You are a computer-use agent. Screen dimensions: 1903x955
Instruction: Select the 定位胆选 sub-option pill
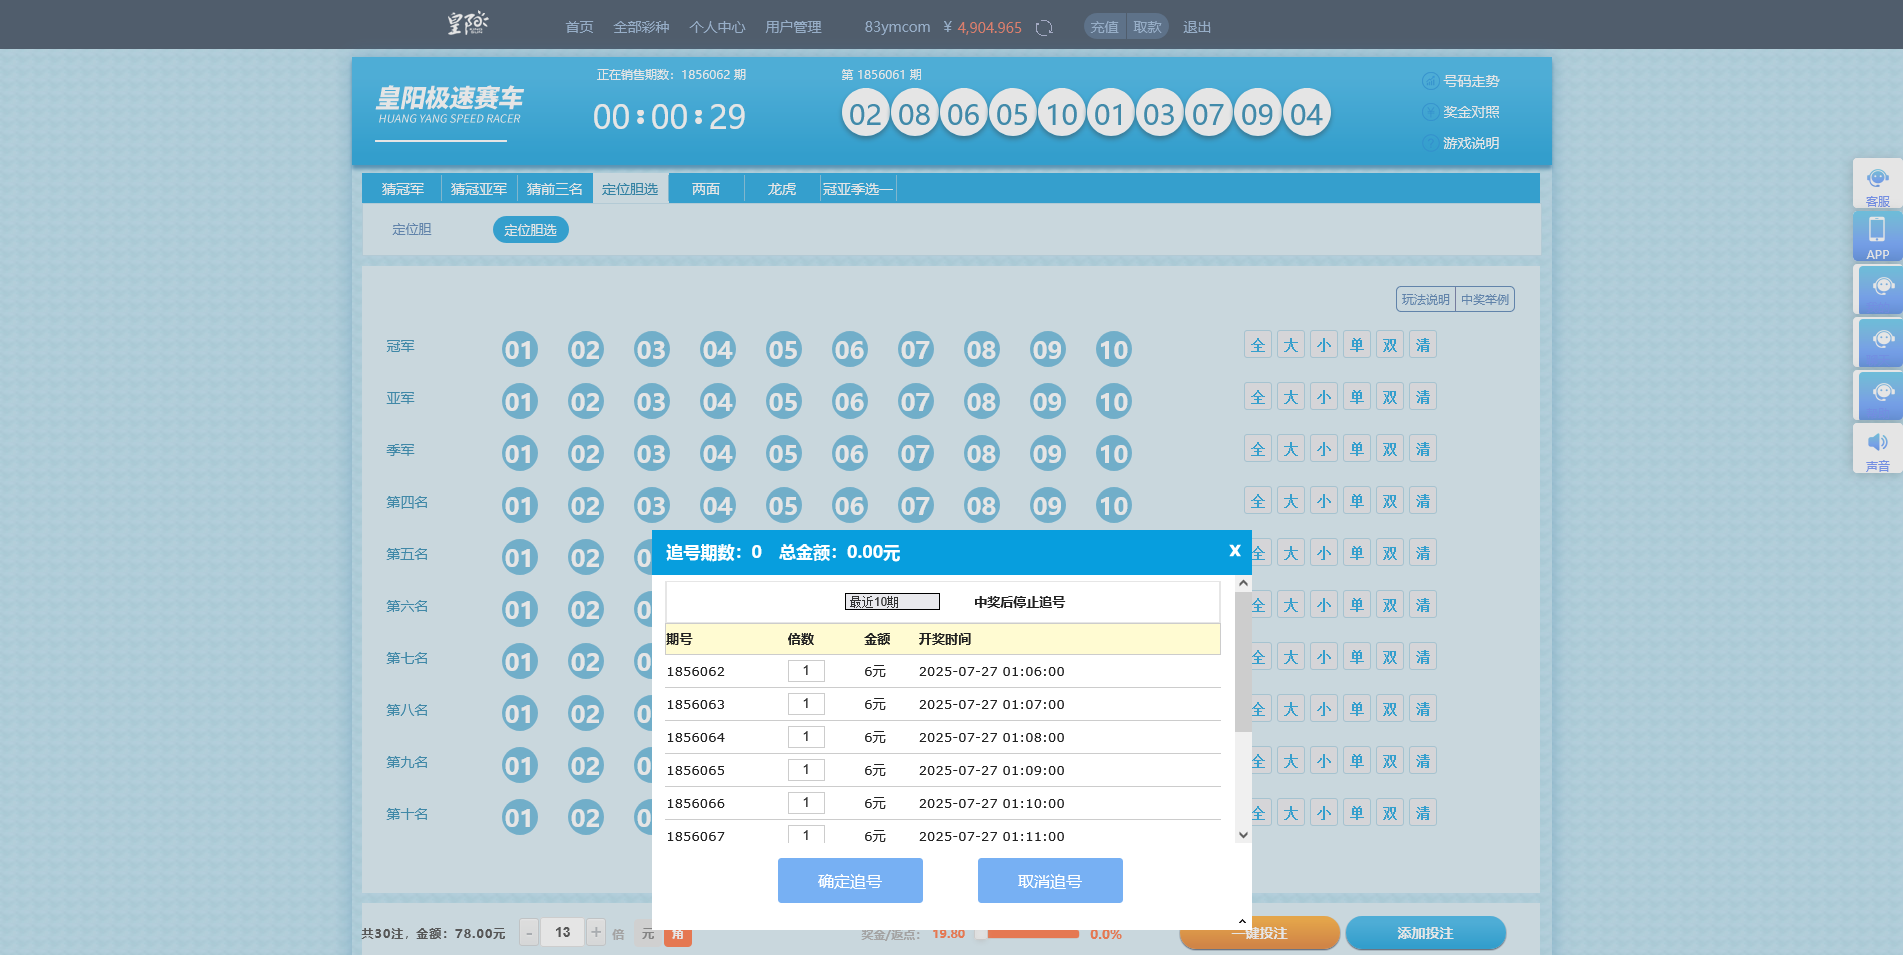[531, 230]
